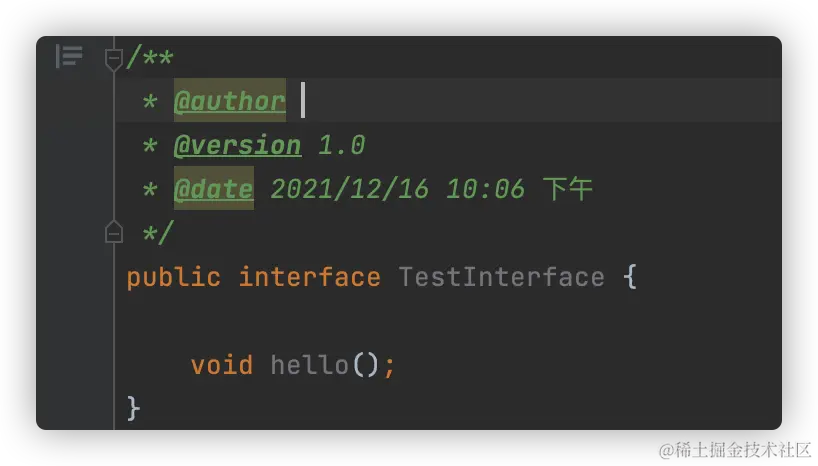Click the opening curly brace after TestInterface

coord(629,277)
